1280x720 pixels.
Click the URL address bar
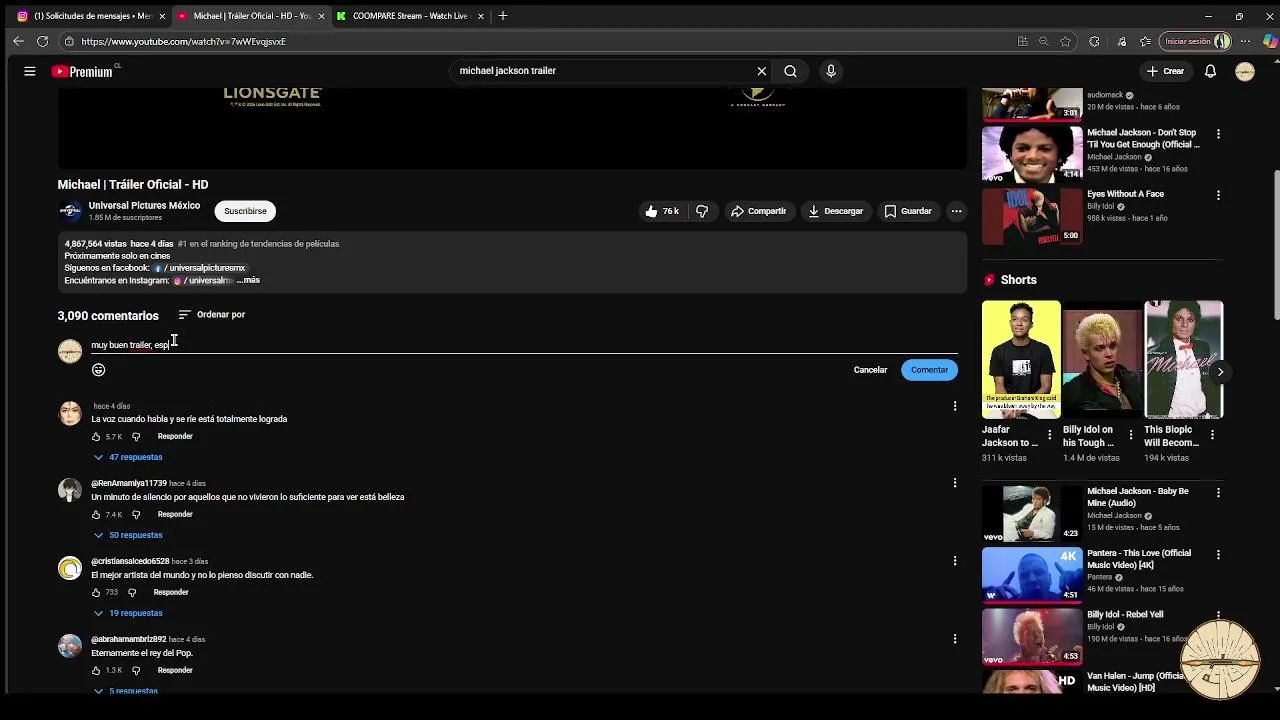(x=540, y=42)
